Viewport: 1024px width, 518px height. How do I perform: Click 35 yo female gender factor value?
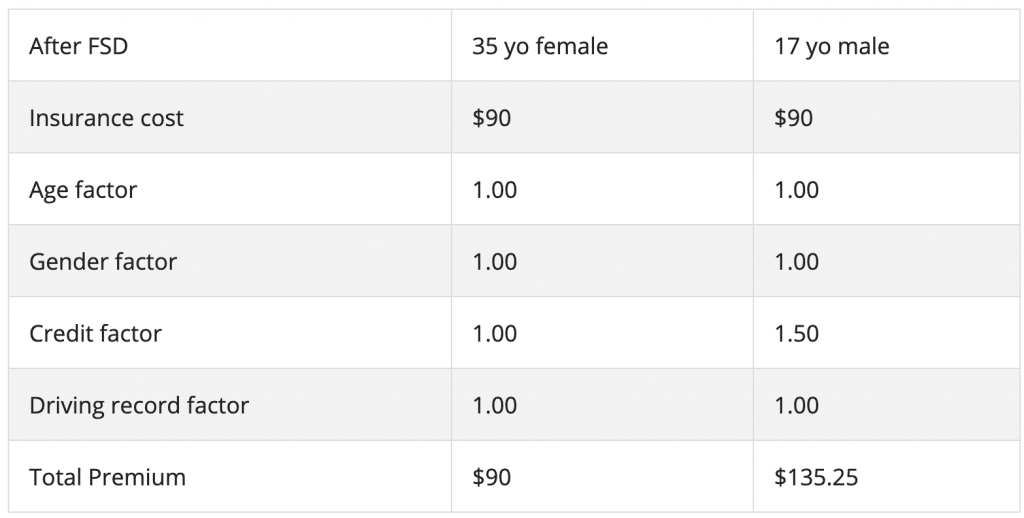495,262
